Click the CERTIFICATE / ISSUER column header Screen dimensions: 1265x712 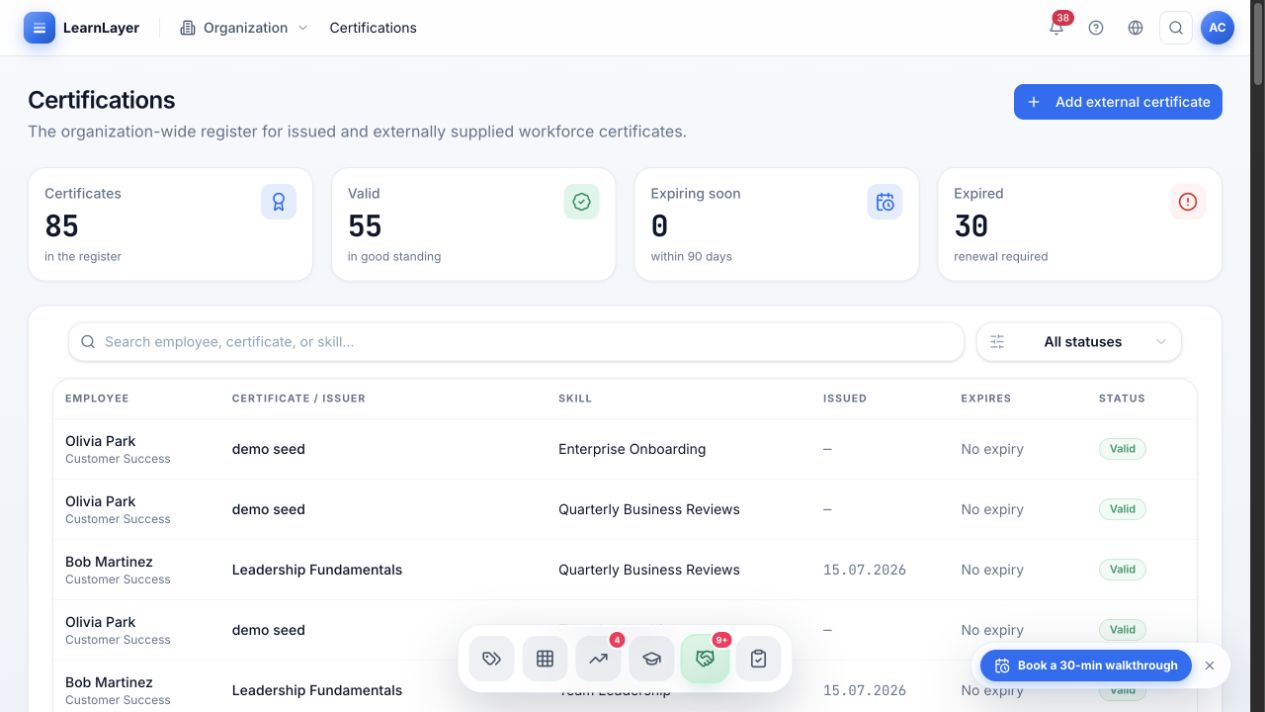point(299,398)
